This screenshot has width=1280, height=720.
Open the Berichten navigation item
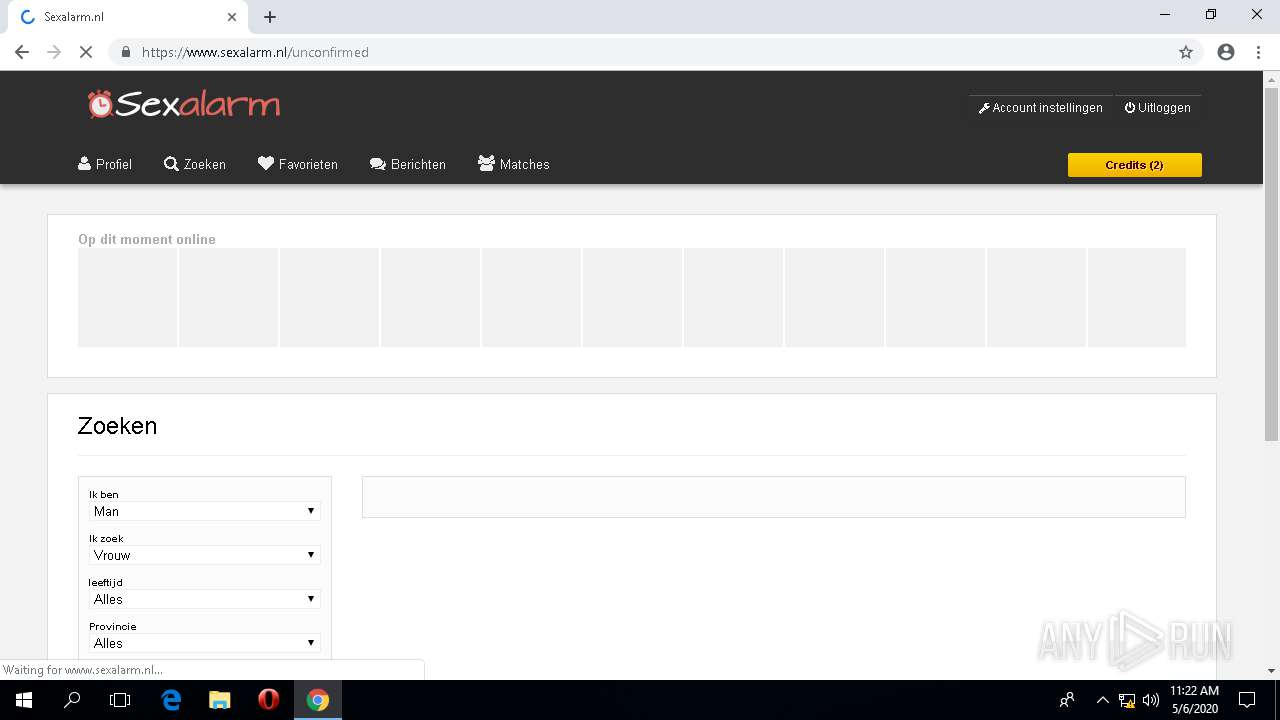pos(408,164)
